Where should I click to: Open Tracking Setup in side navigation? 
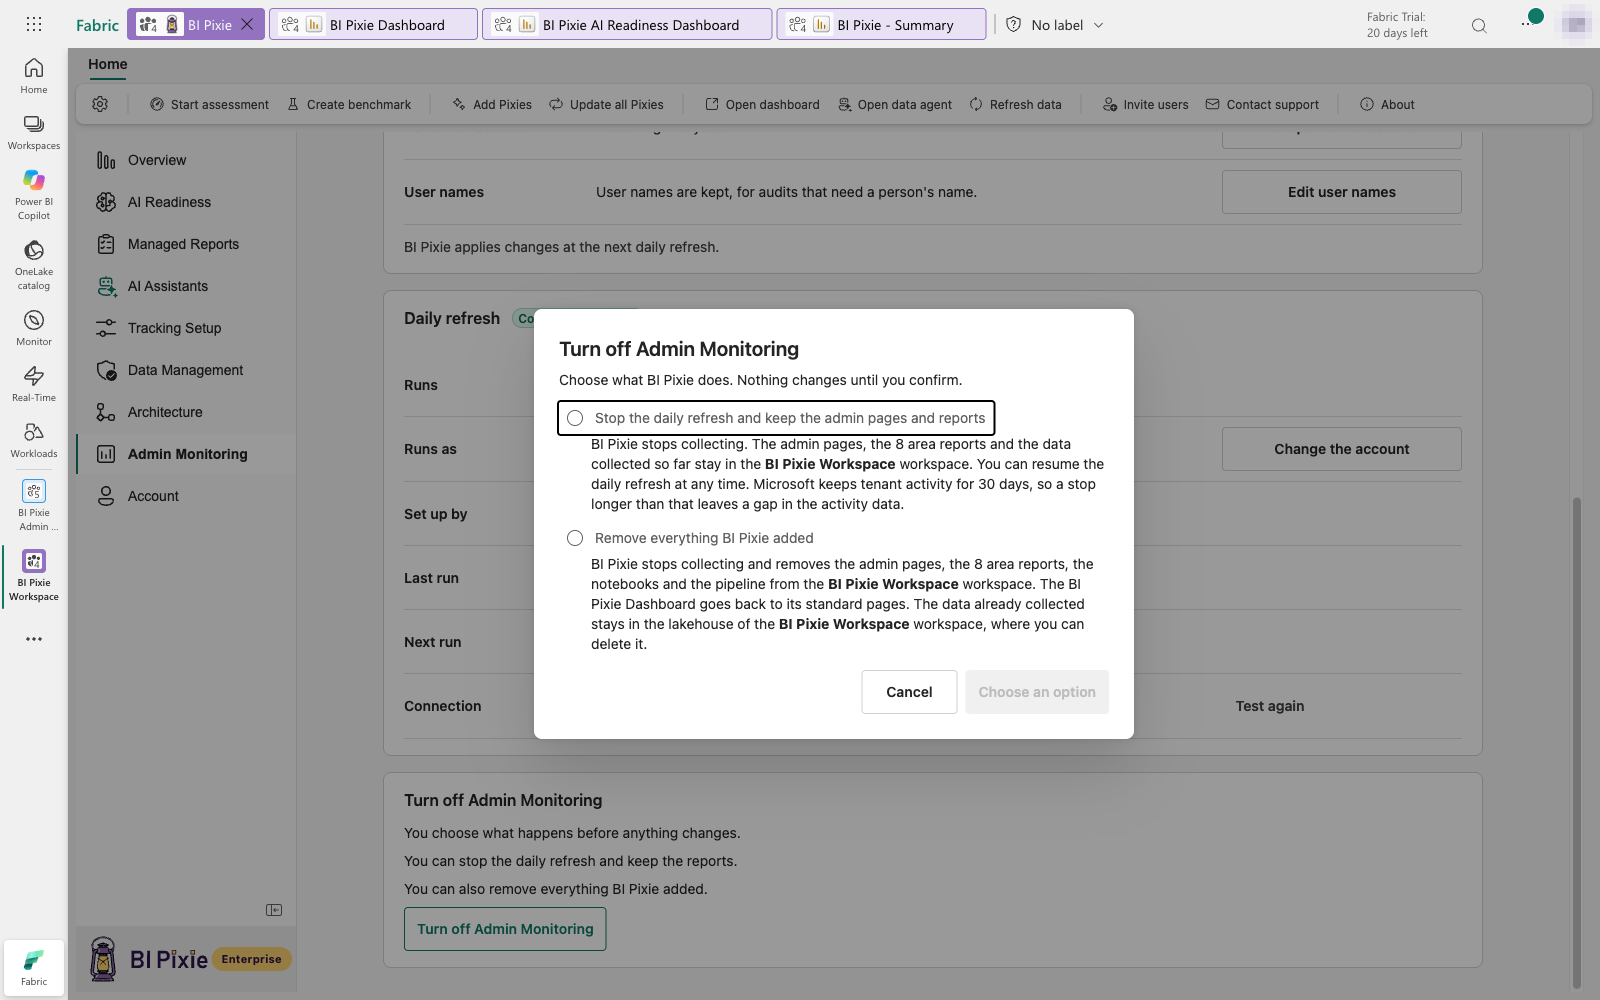(185, 328)
